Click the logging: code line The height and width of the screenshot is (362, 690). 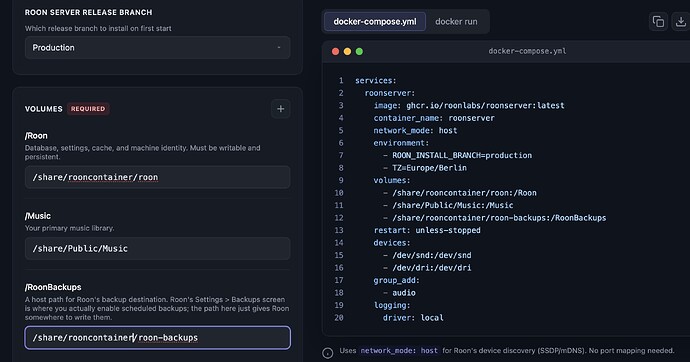[x=392, y=305]
